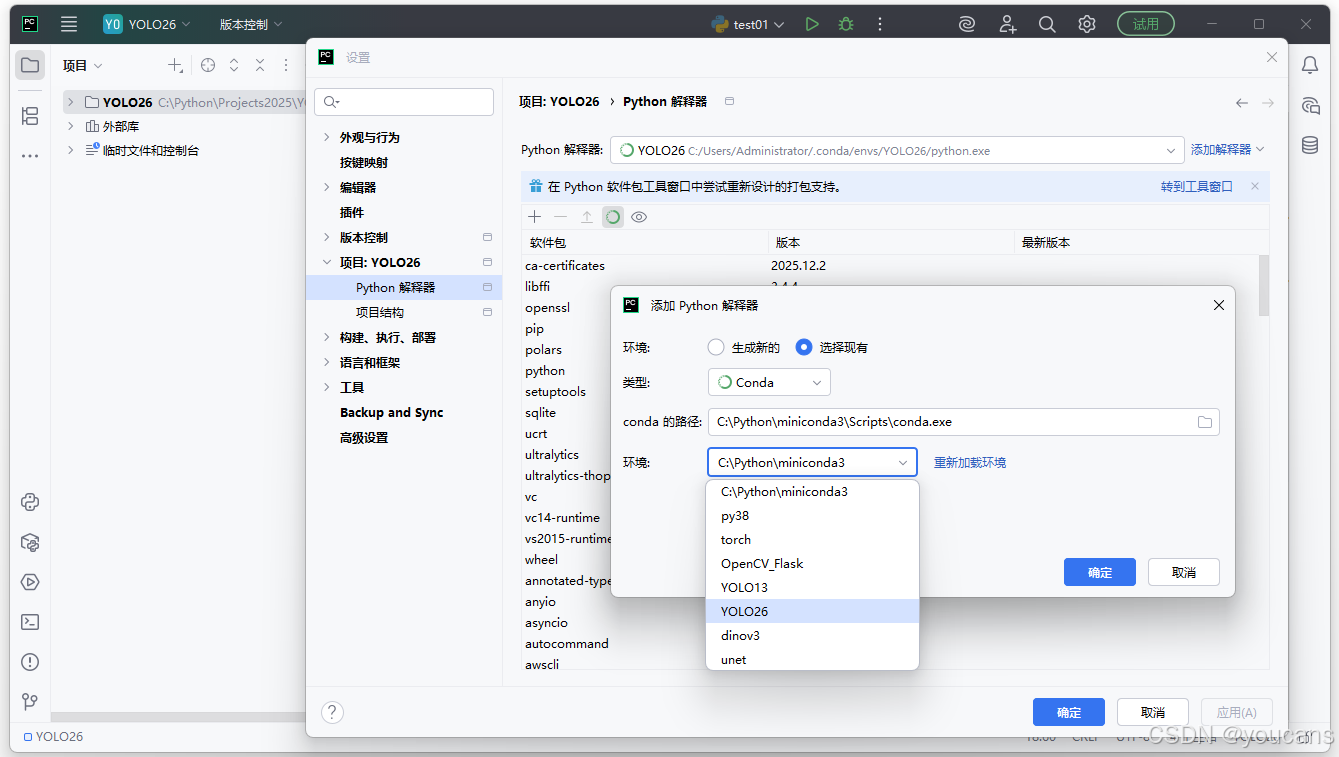The height and width of the screenshot is (757, 1339).
Task: Click 取消 in the add interpreter dialog
Action: coord(1184,572)
